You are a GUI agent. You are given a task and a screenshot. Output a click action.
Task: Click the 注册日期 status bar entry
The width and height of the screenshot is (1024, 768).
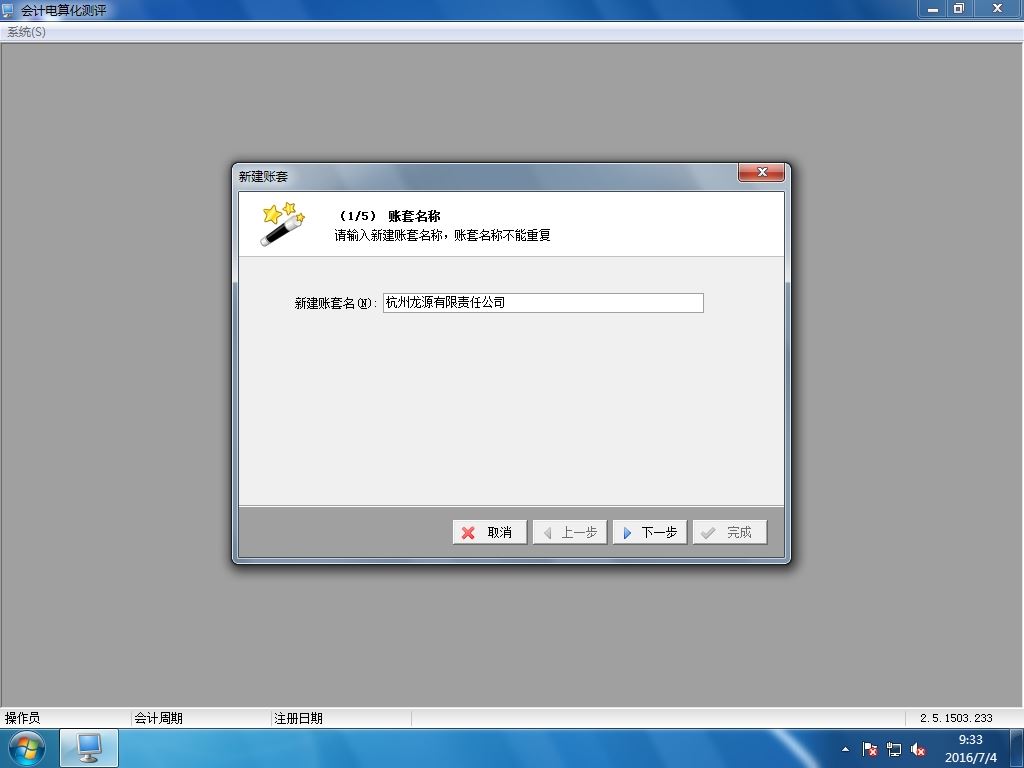pyautogui.click(x=298, y=718)
